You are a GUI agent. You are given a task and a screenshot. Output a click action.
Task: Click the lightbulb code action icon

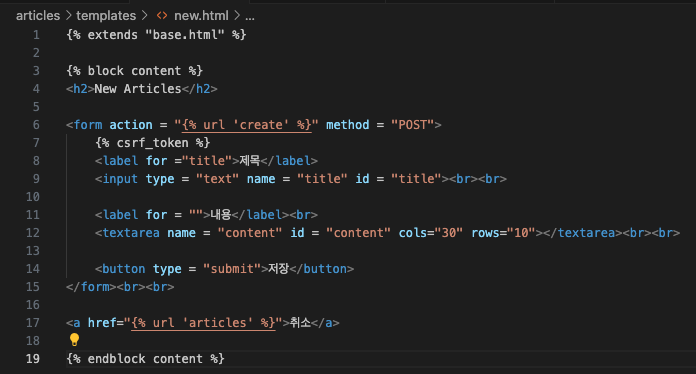(x=74, y=340)
